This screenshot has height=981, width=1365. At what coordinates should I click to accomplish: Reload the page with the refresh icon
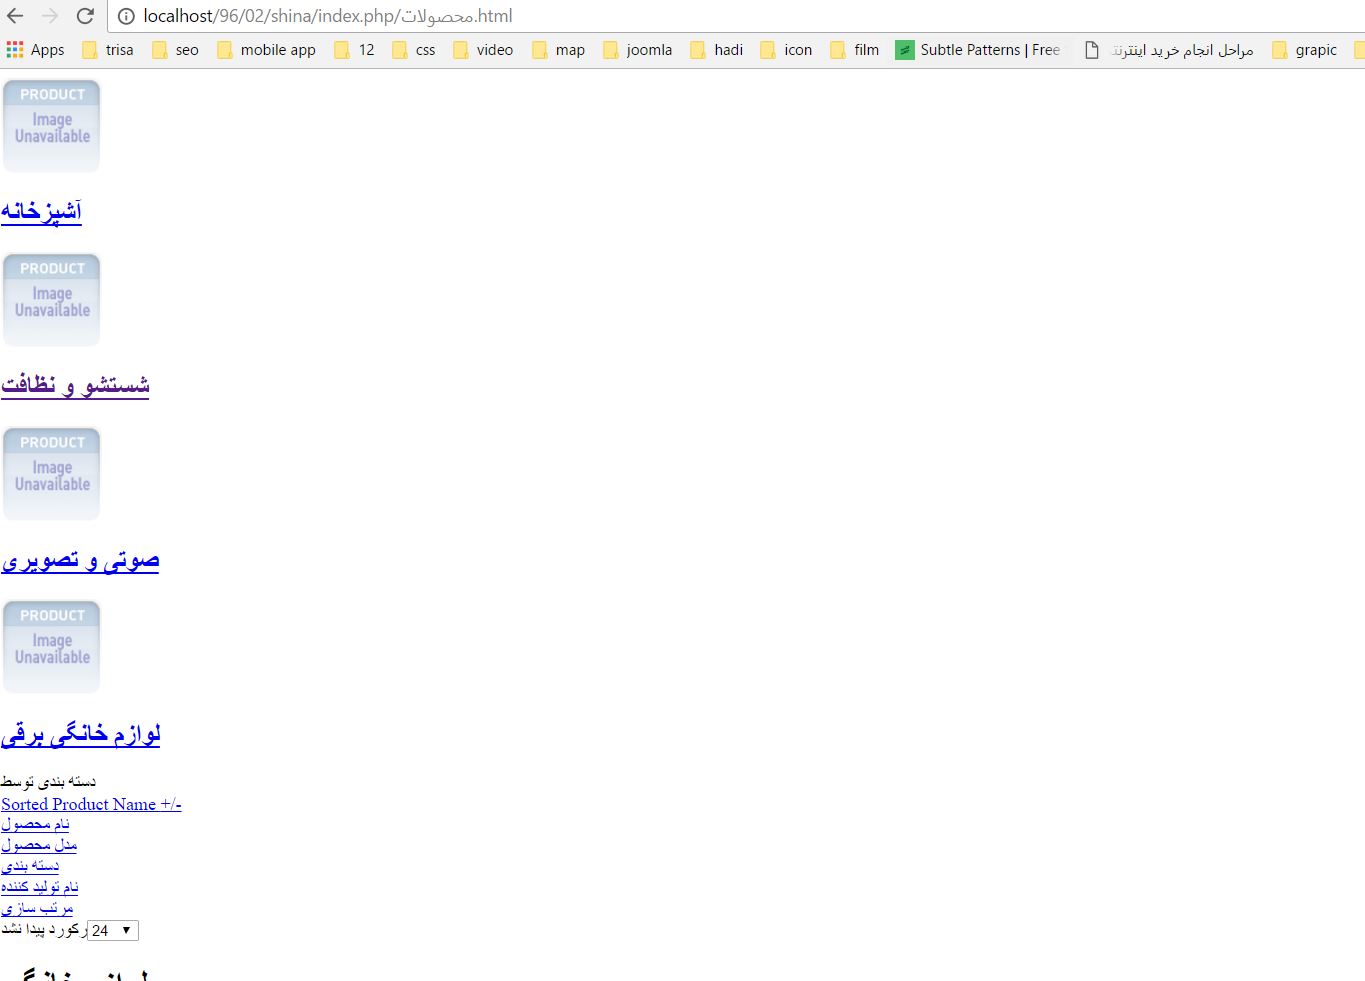[86, 16]
